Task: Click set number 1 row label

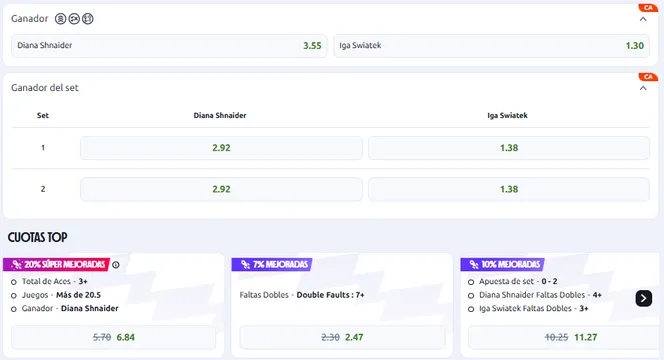Action: coord(43,148)
